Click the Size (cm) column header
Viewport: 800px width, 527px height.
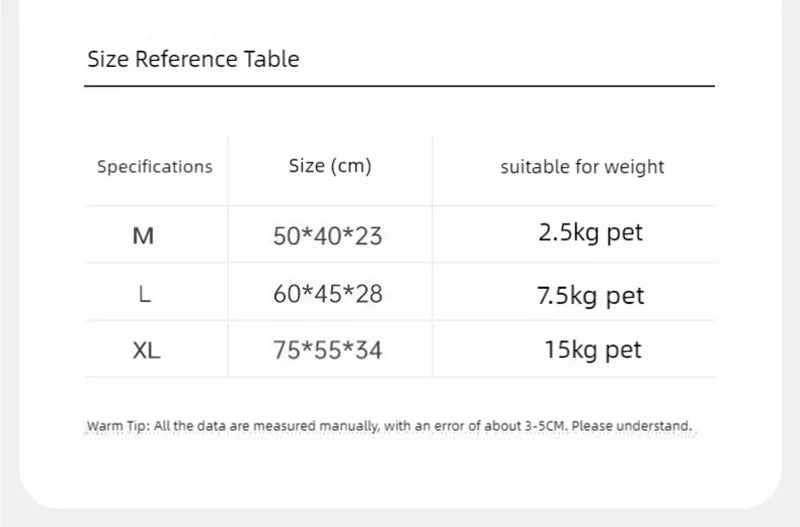point(330,166)
